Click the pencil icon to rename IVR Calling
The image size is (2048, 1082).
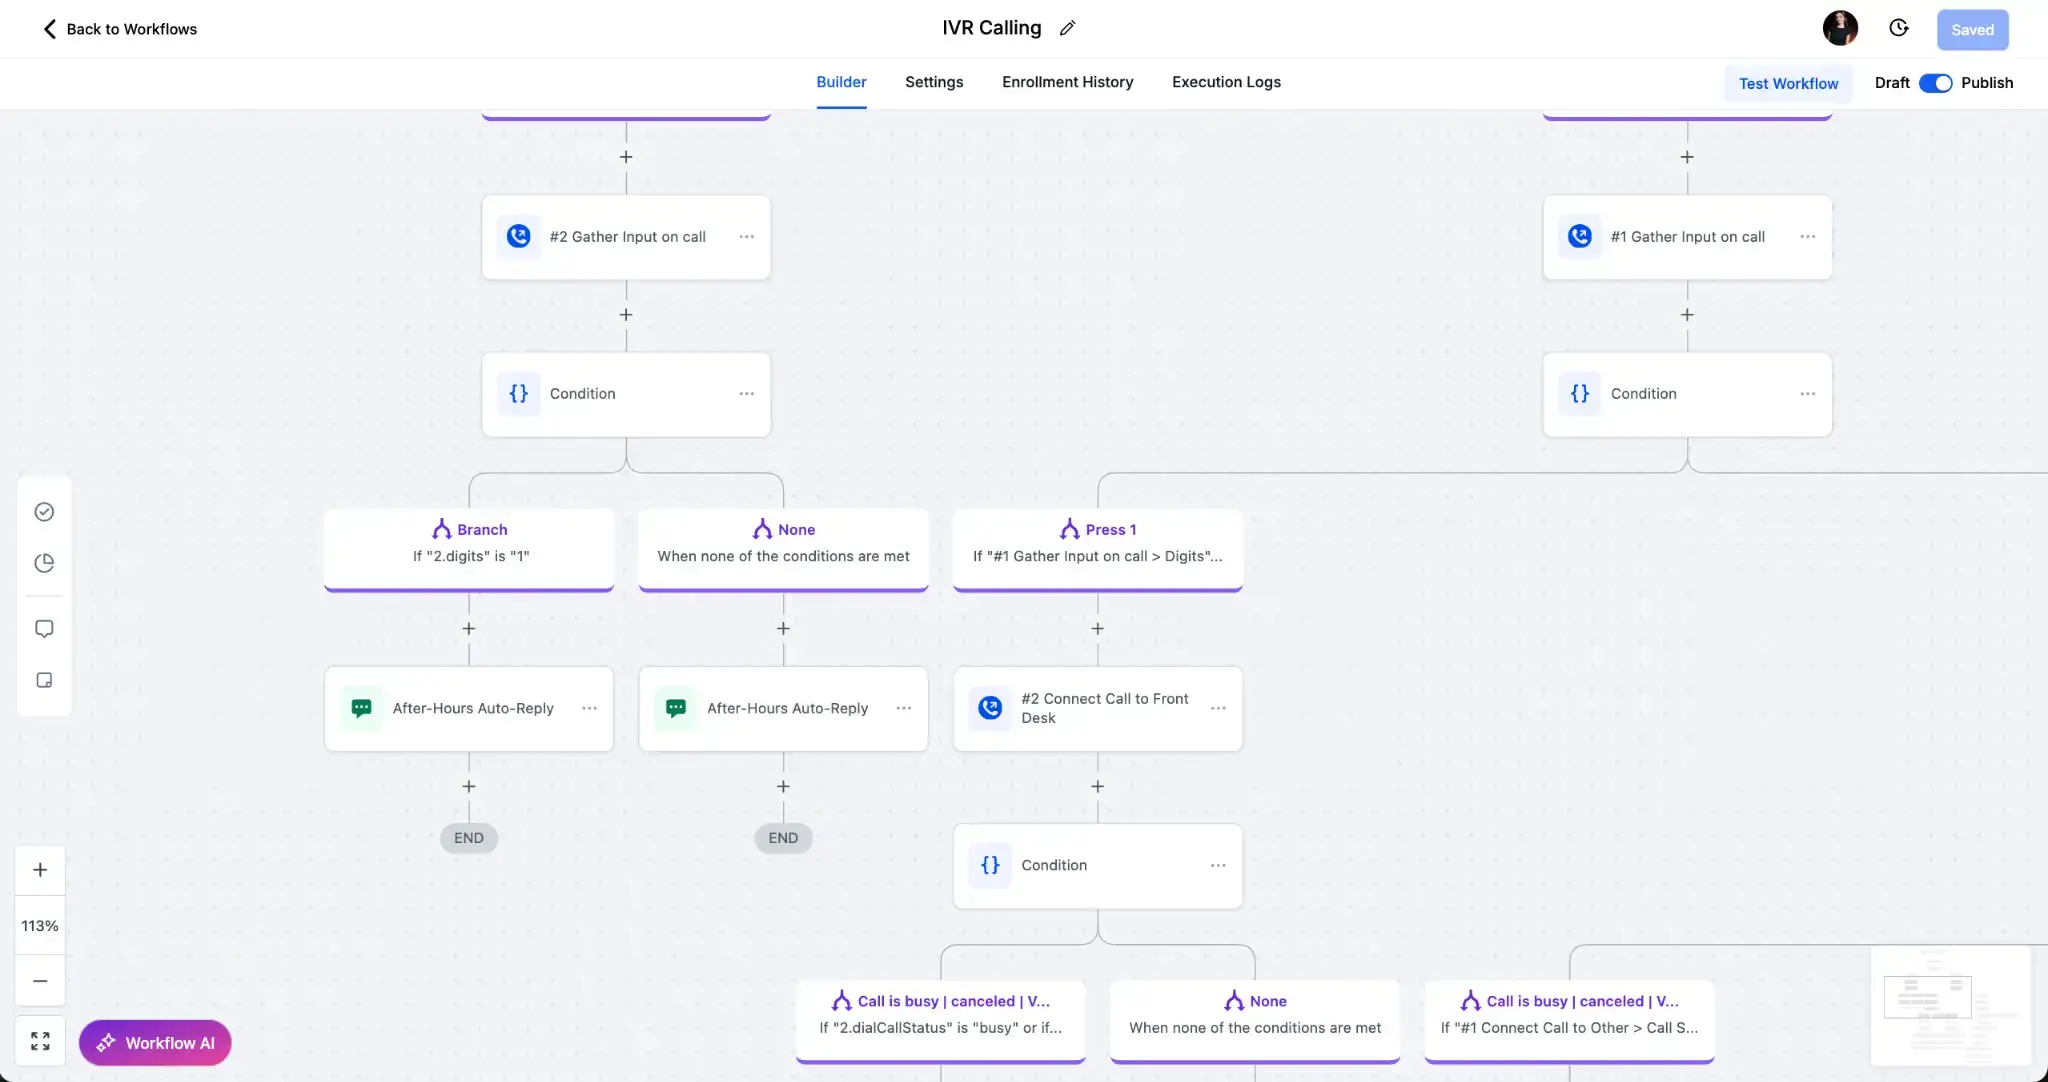pyautogui.click(x=1067, y=28)
